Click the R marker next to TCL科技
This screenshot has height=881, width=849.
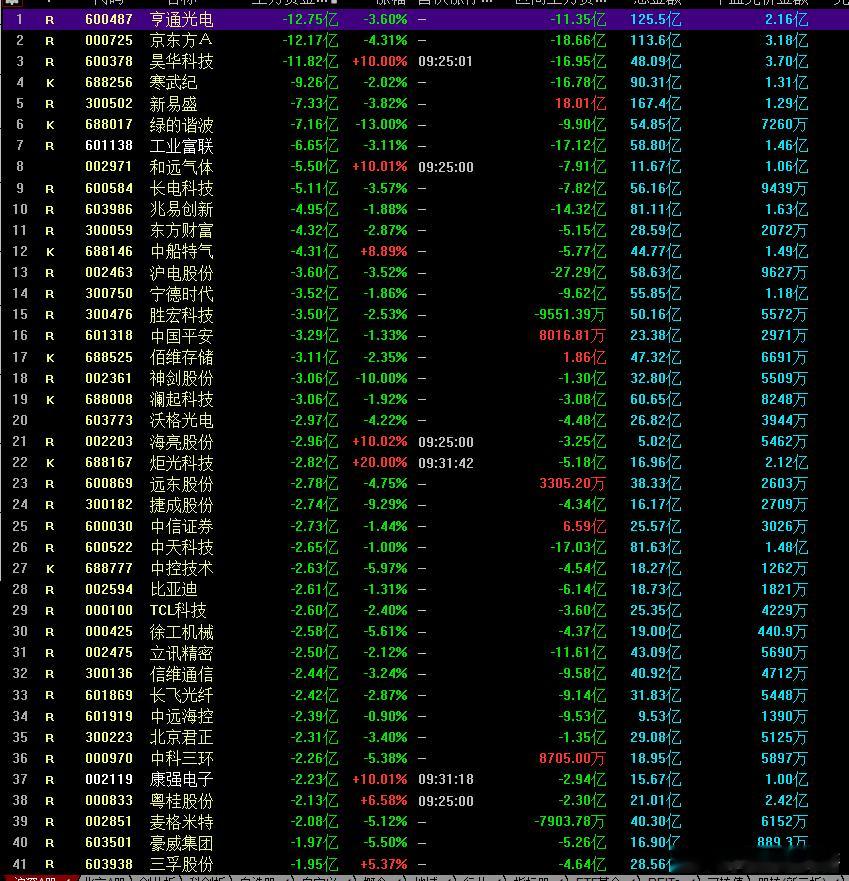point(49,611)
